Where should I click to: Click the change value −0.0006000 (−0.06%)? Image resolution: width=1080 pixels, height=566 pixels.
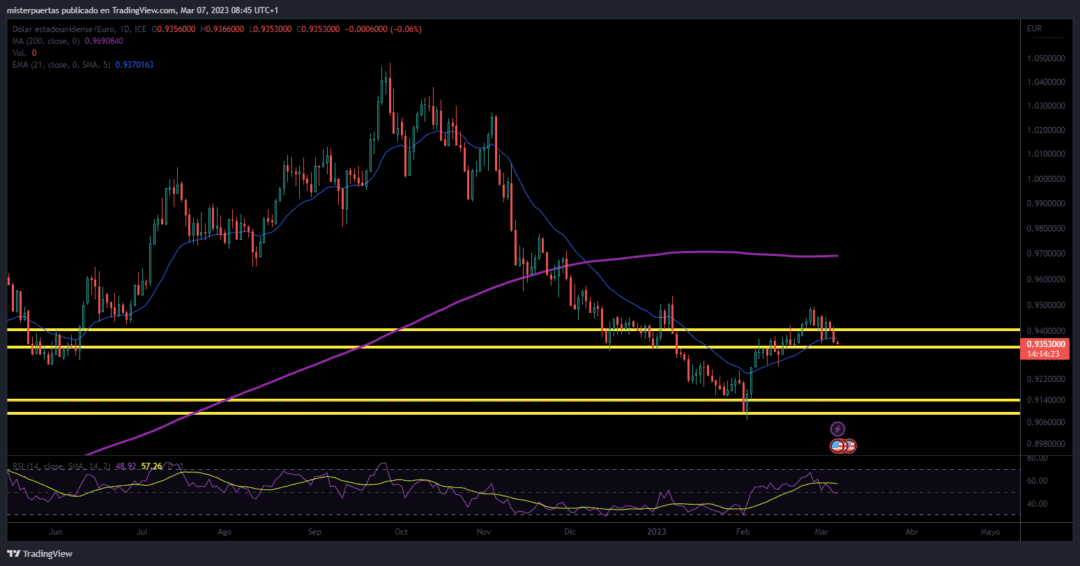click(383, 29)
